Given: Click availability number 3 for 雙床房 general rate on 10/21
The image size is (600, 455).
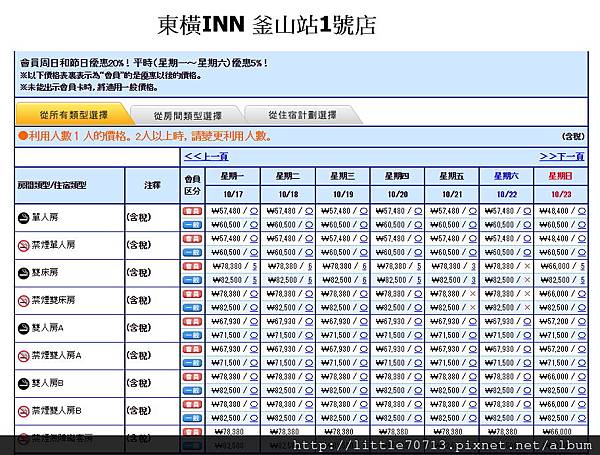Looking at the screenshot, I should tap(473, 280).
